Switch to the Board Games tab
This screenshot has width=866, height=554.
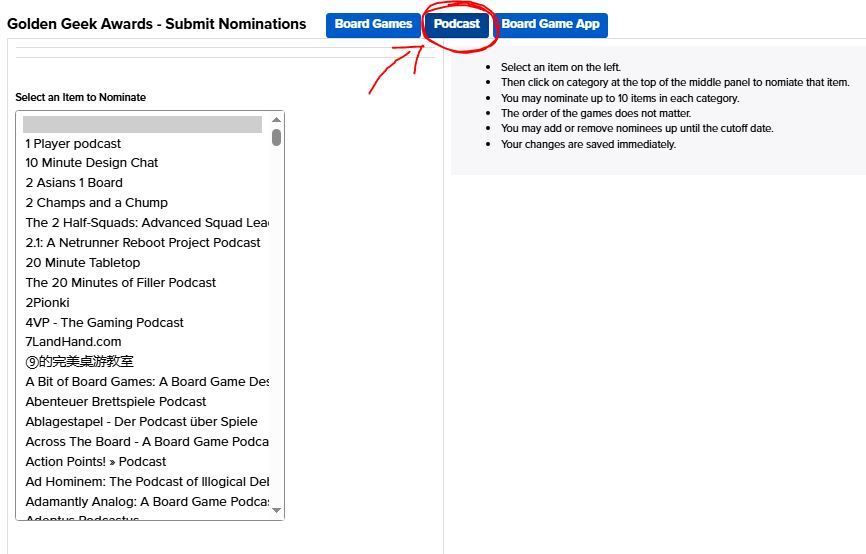point(373,25)
